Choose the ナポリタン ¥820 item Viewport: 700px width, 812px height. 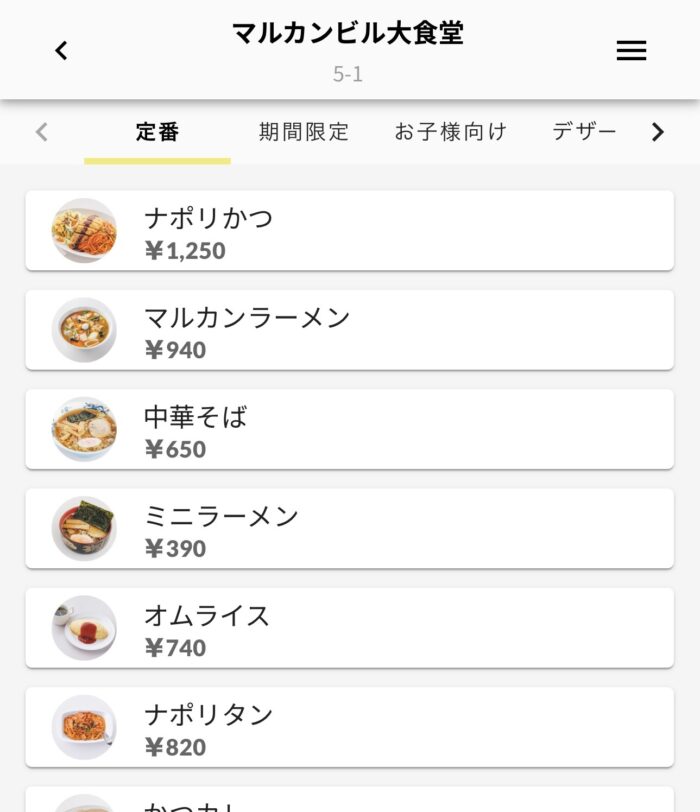[400, 727]
